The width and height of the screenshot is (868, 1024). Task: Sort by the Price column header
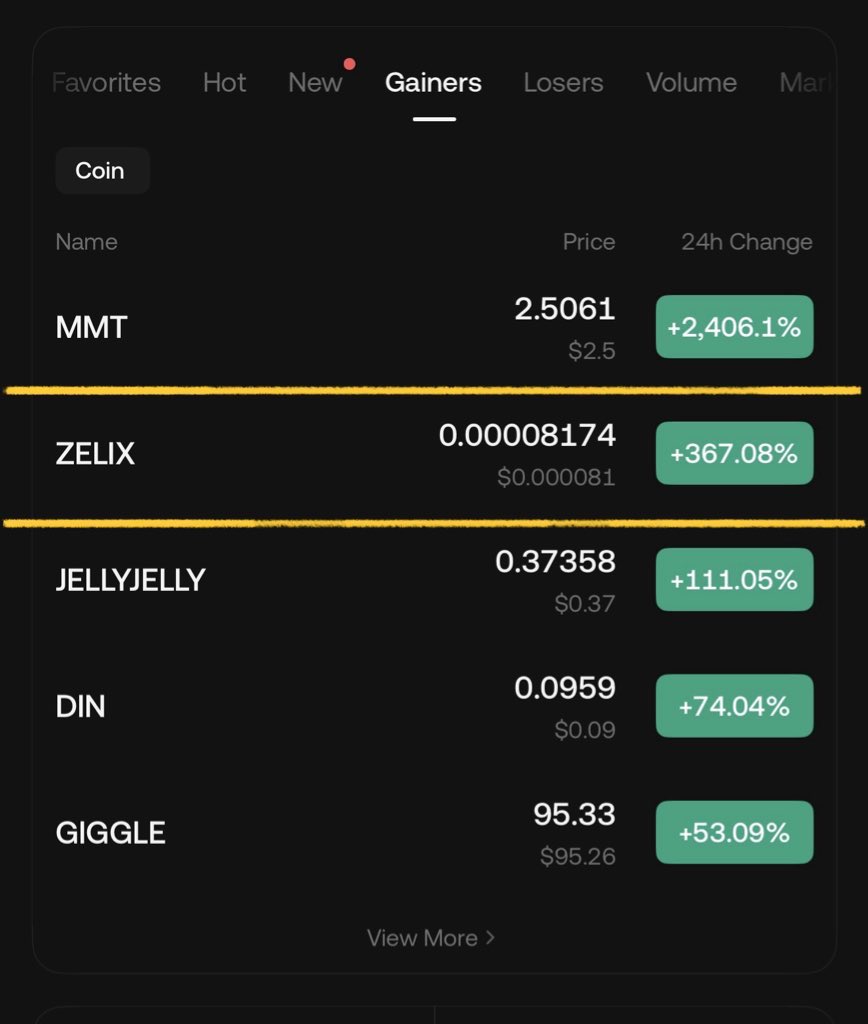589,242
